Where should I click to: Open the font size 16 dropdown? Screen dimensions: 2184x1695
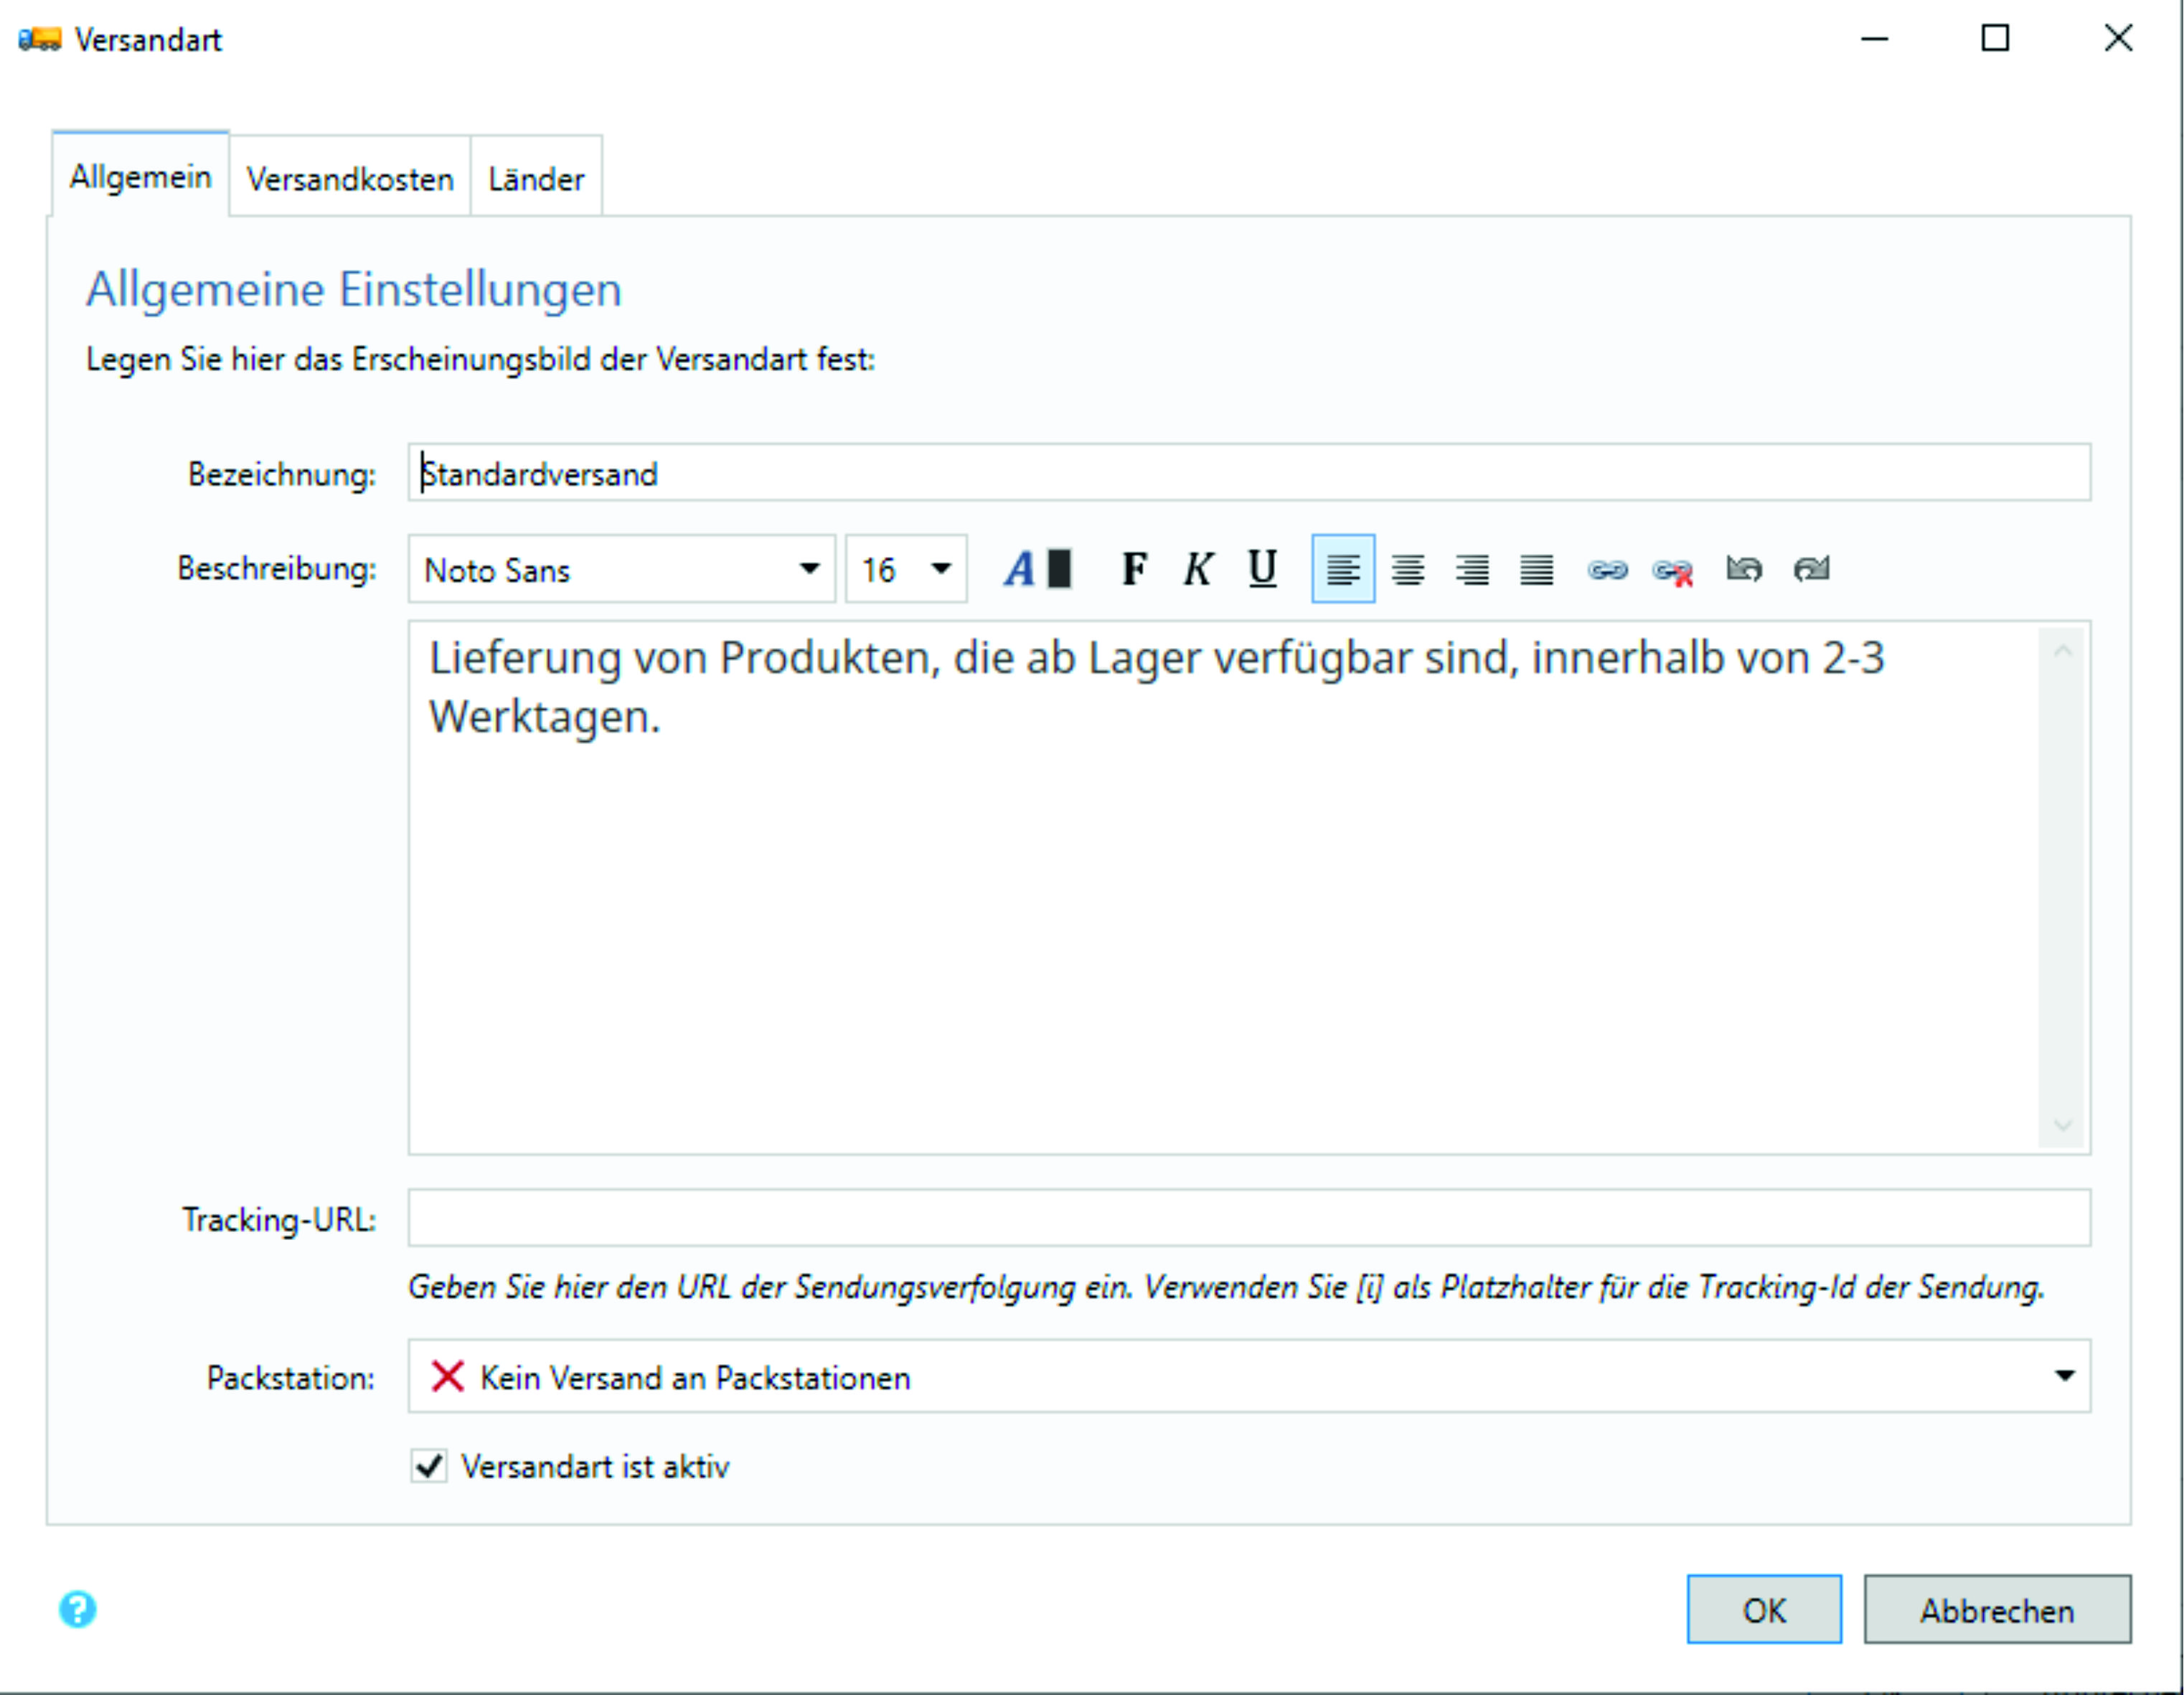pos(906,569)
